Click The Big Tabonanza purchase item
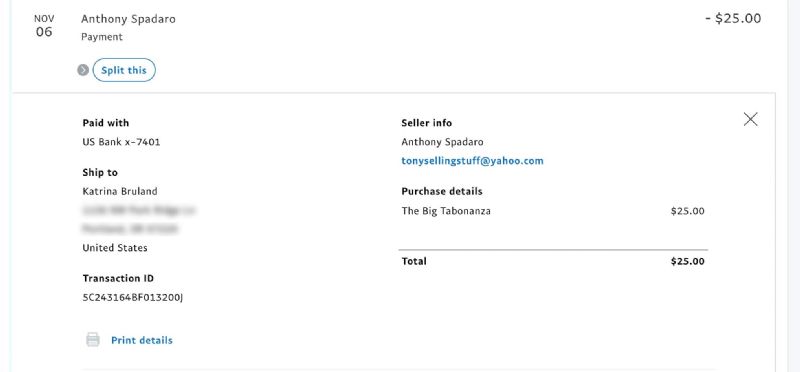 tap(446, 211)
